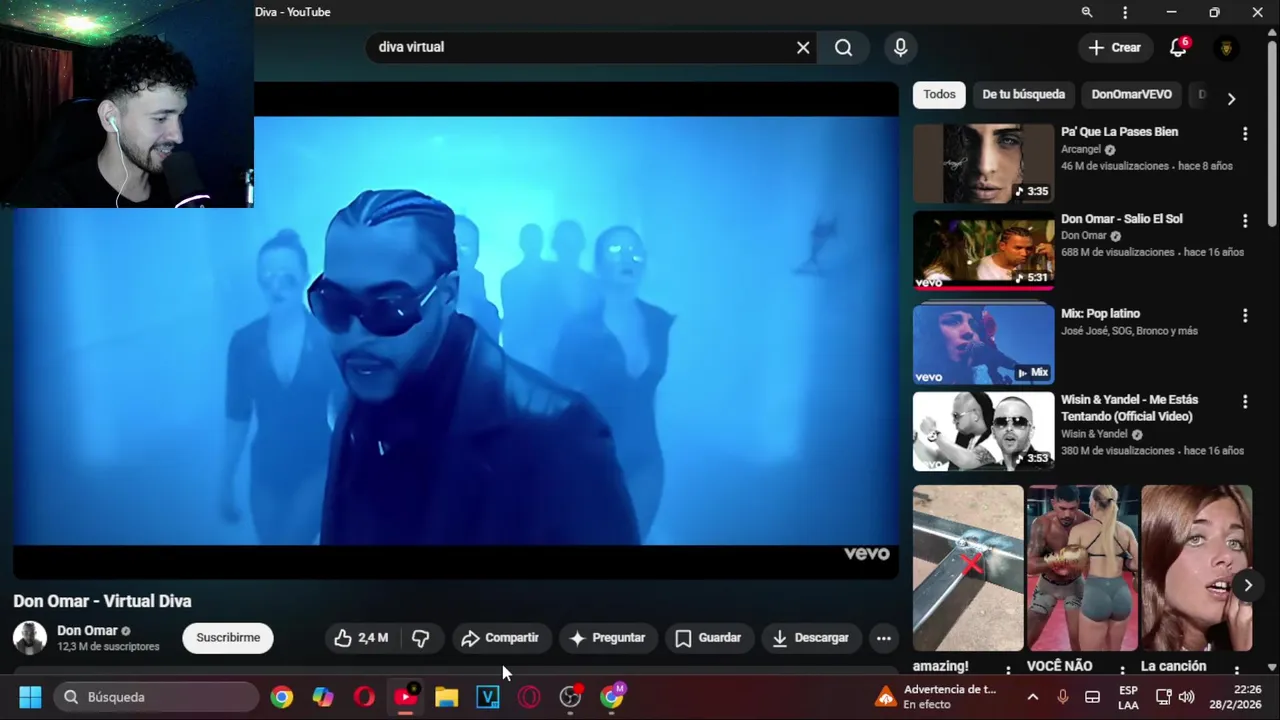Like the video with thumbs up
1280x720 pixels.
[x=361, y=638]
